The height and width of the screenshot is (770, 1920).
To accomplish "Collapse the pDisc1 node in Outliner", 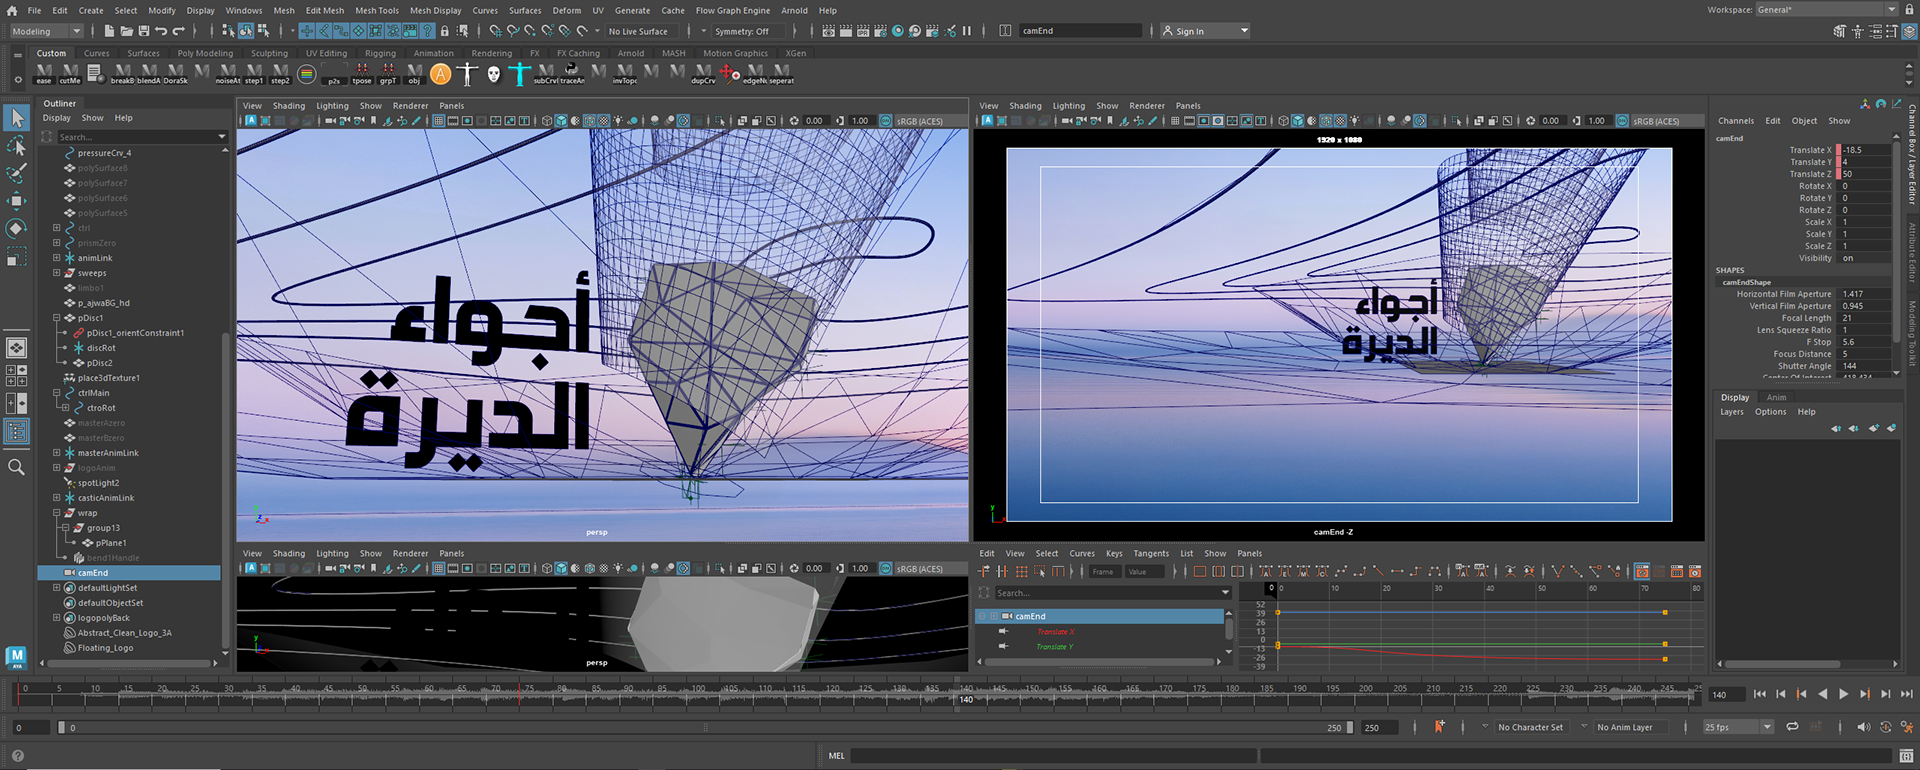I will (57, 318).
